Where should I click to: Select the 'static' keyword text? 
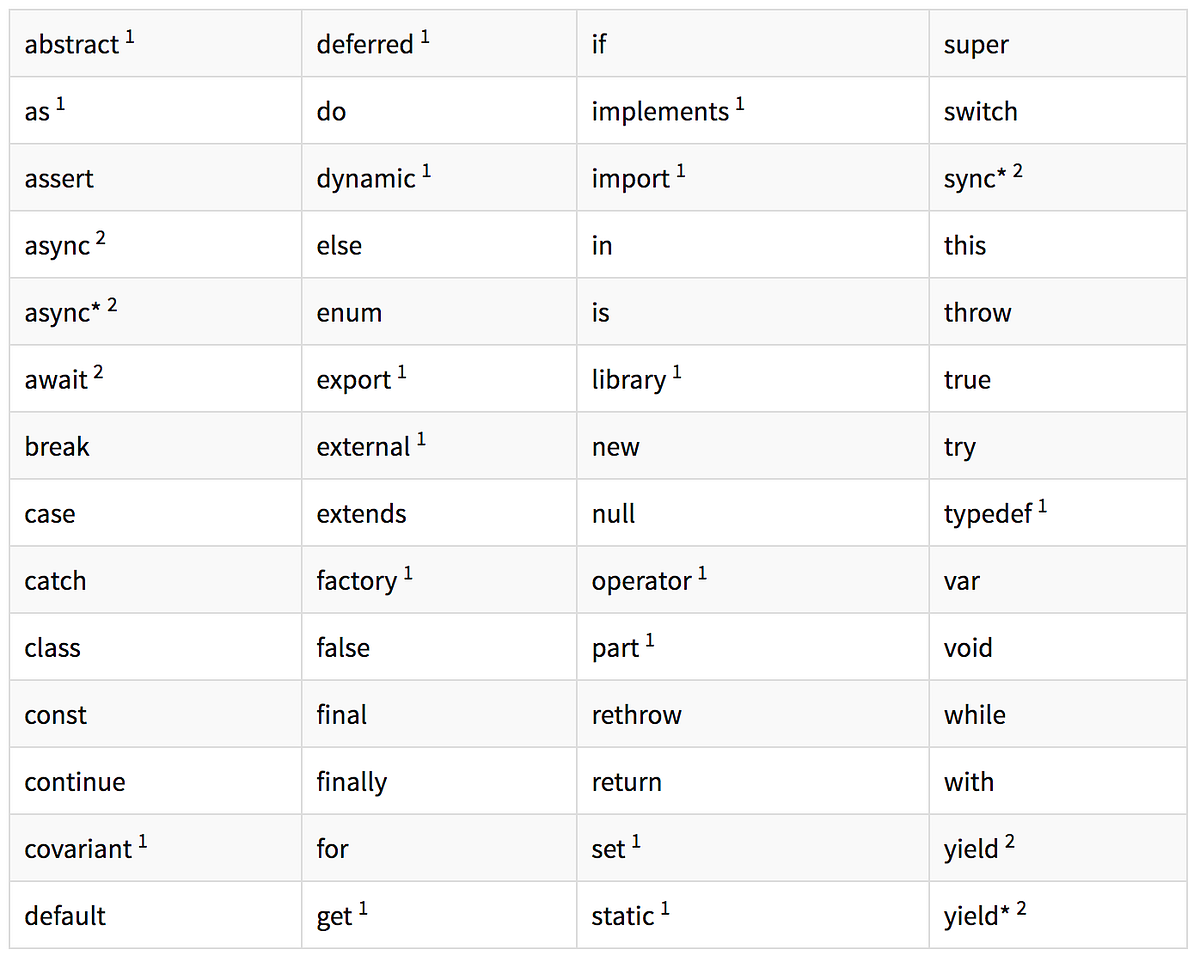[x=623, y=916]
